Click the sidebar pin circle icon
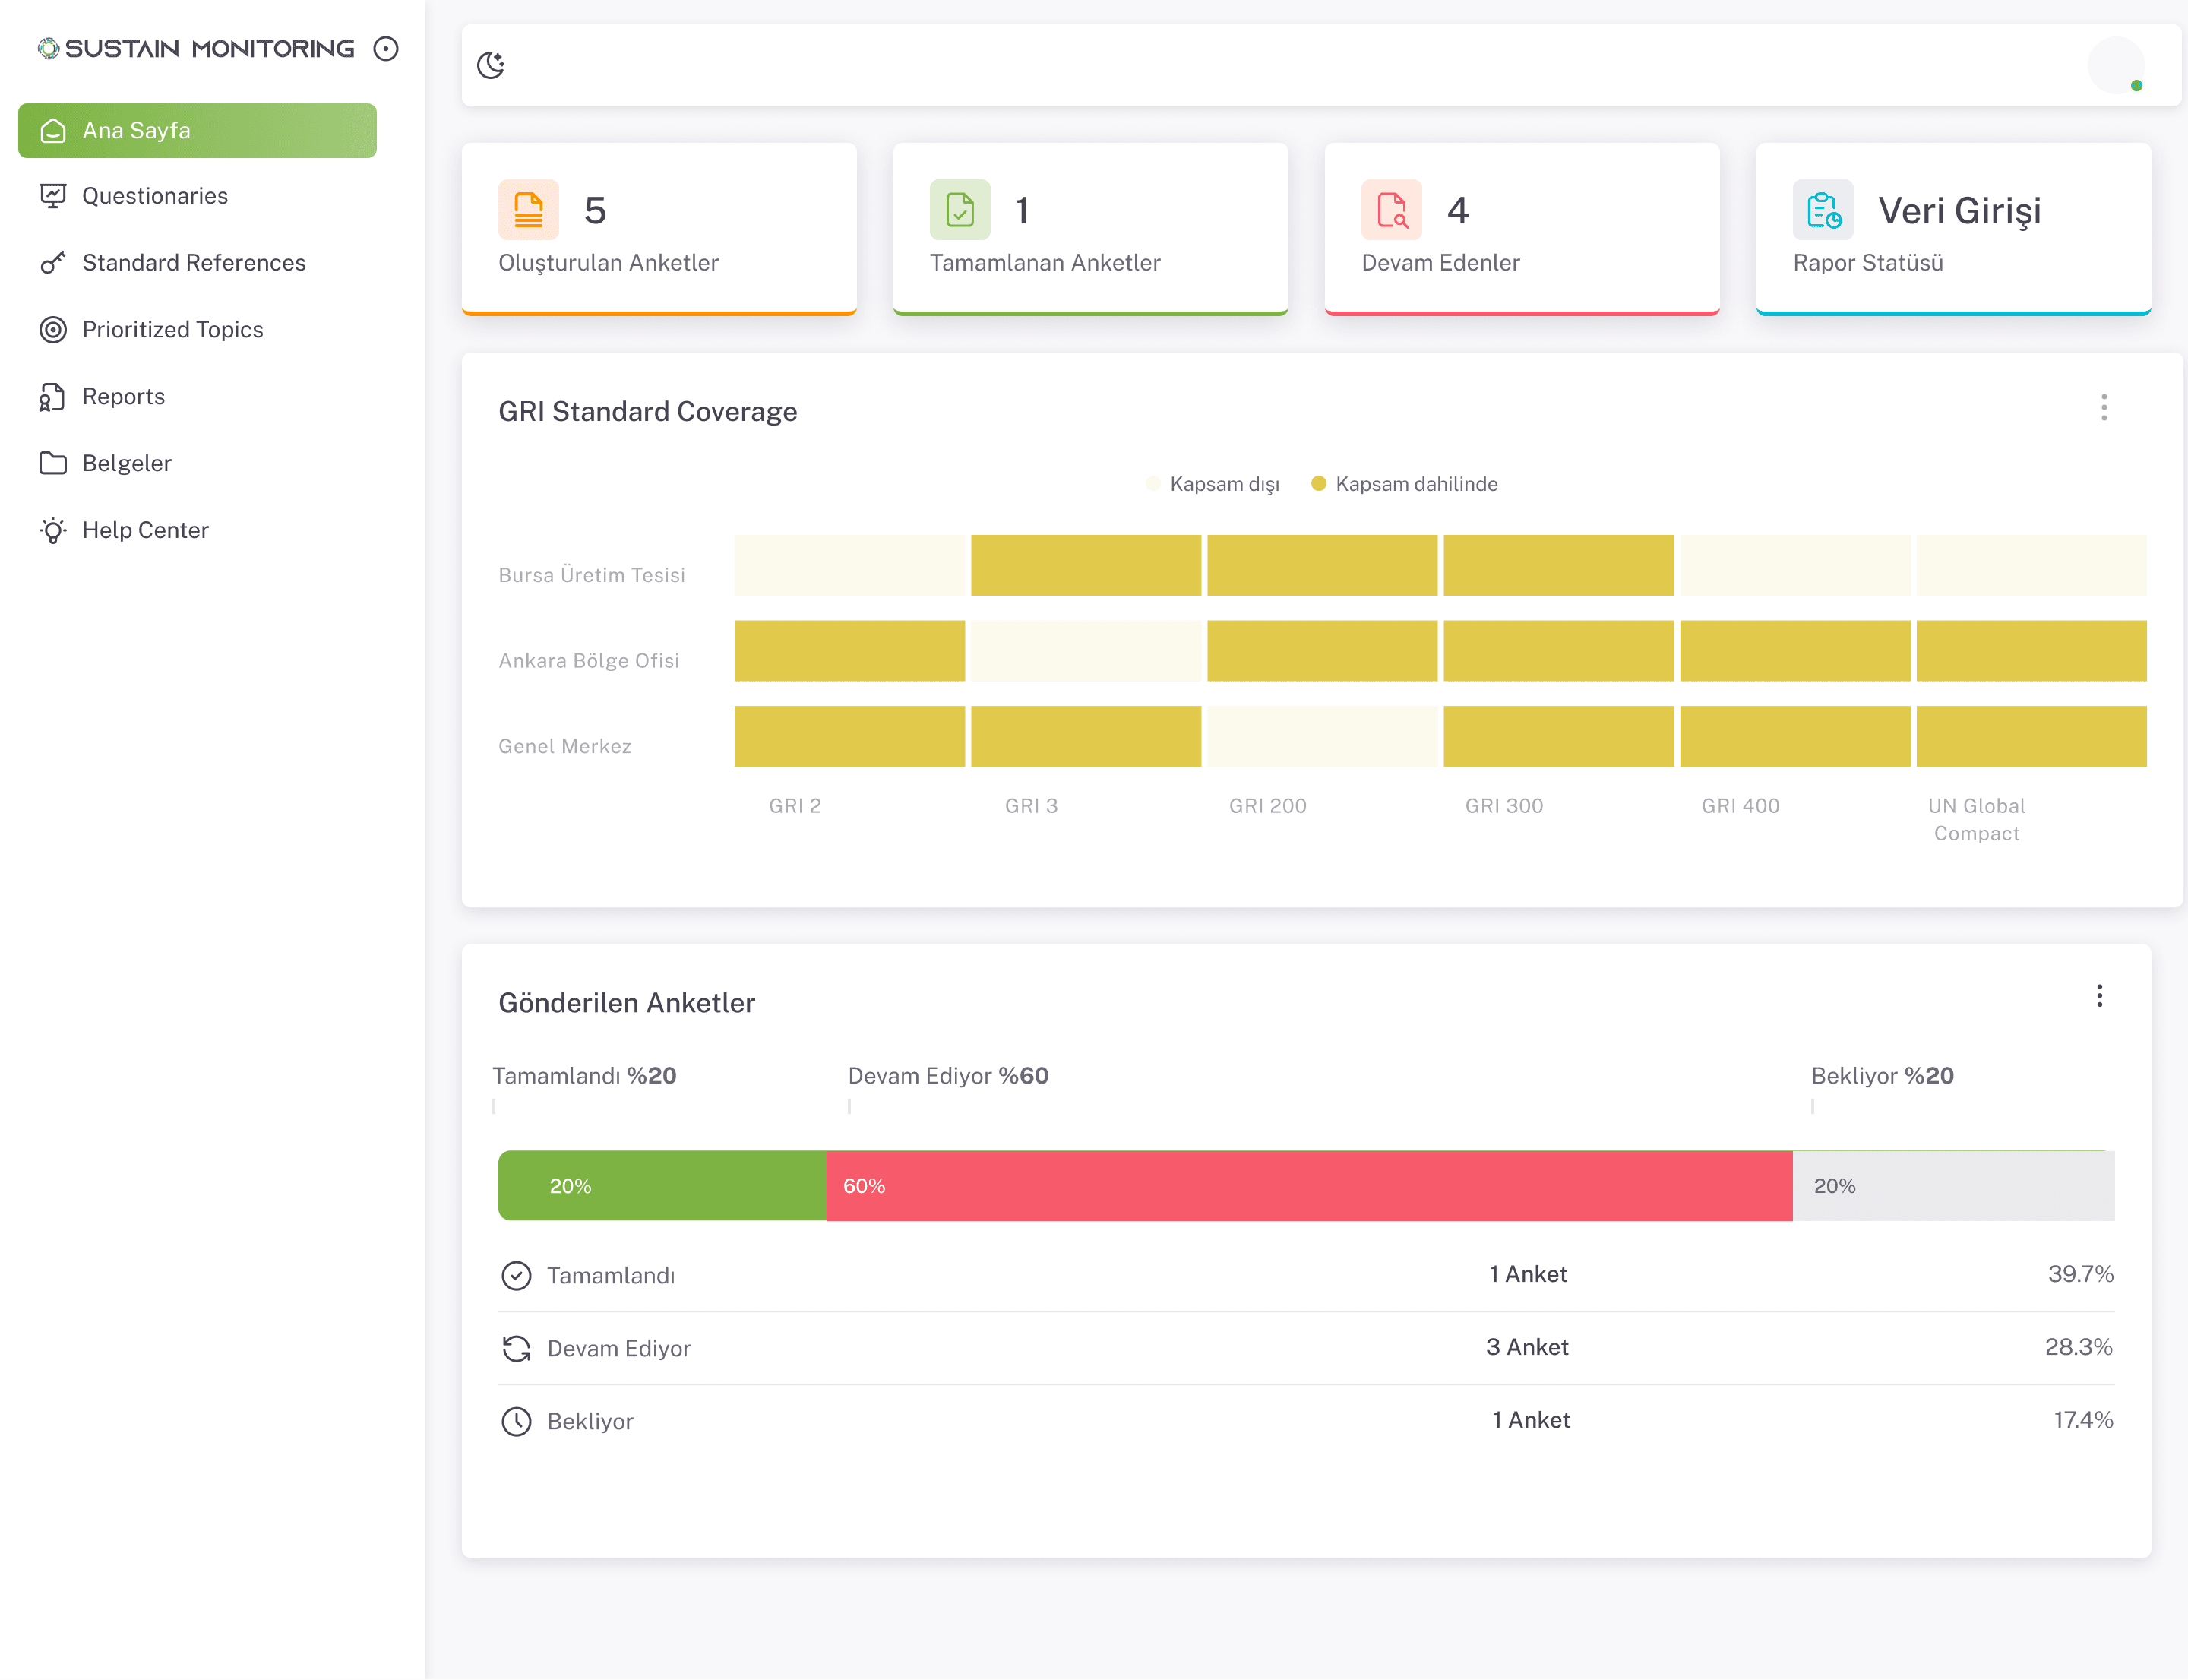The image size is (2188, 1680). point(386,48)
